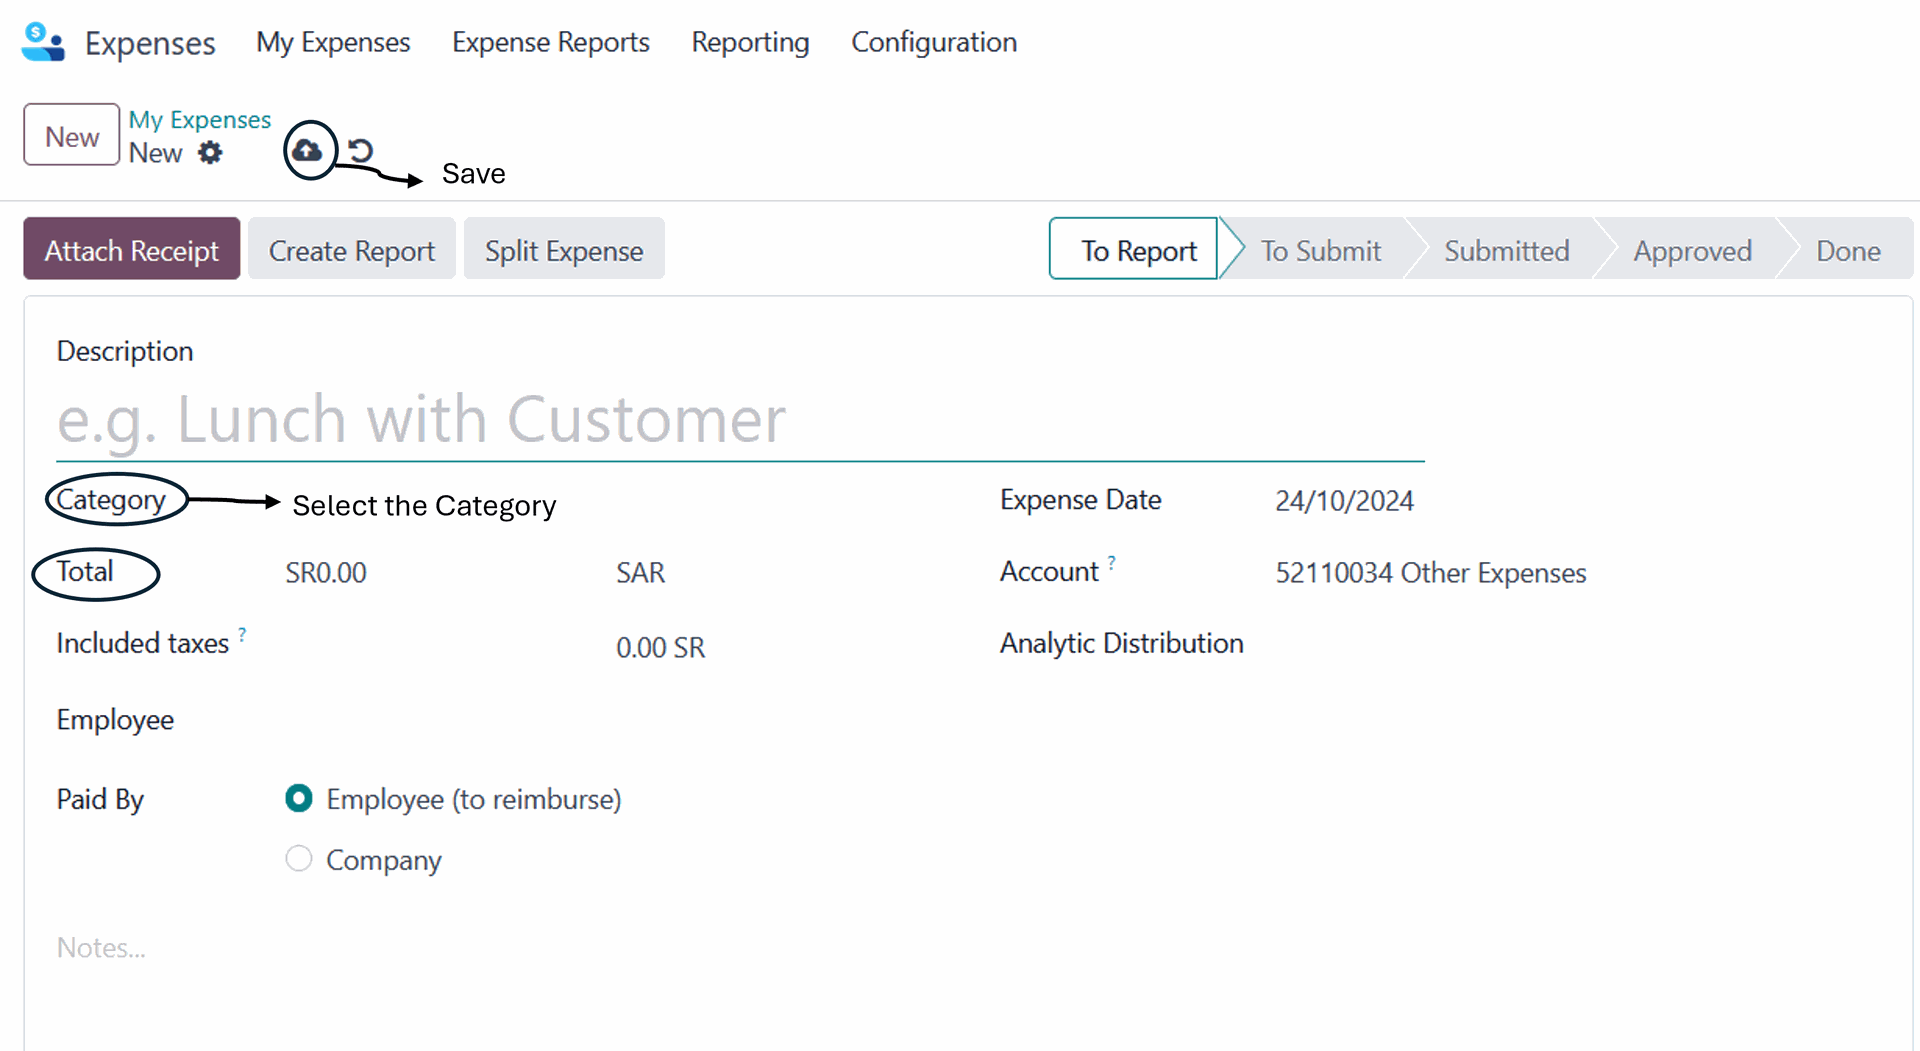Open the Expense Reports menu
This screenshot has height=1051, width=1920.
point(550,42)
